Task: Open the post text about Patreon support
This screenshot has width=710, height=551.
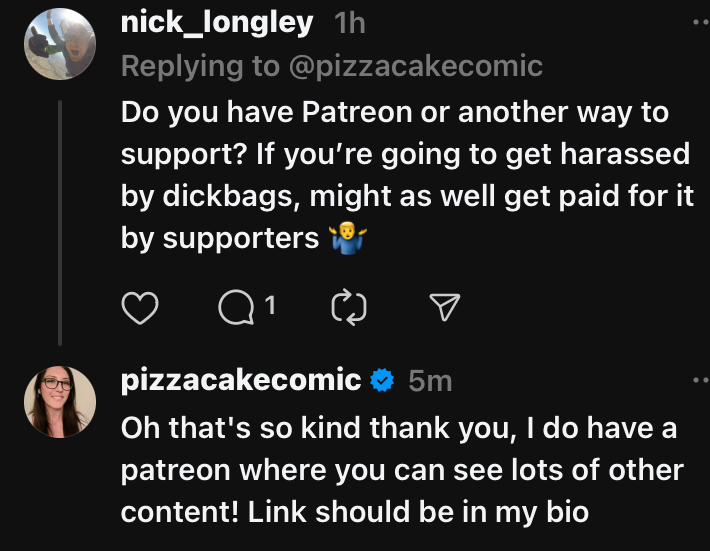Action: (407, 175)
